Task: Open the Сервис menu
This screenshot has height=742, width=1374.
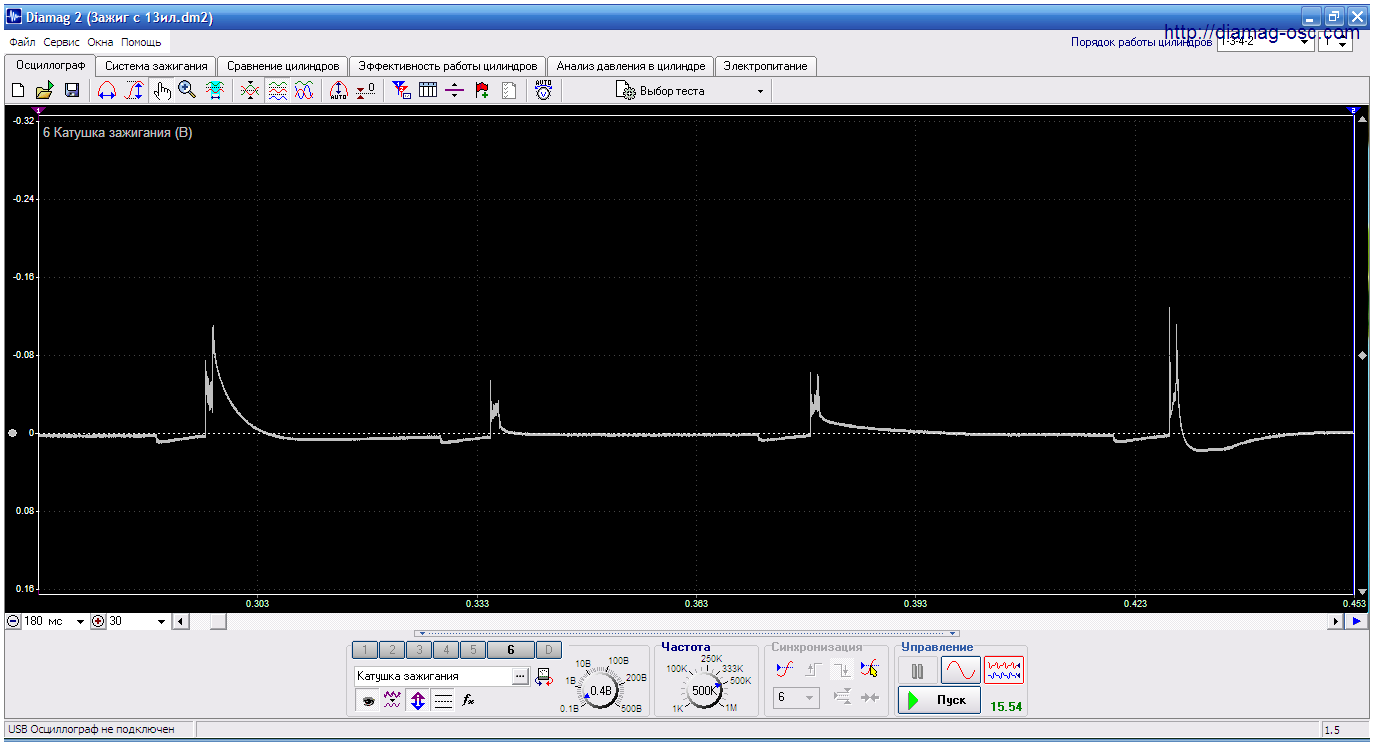Action: click(62, 42)
